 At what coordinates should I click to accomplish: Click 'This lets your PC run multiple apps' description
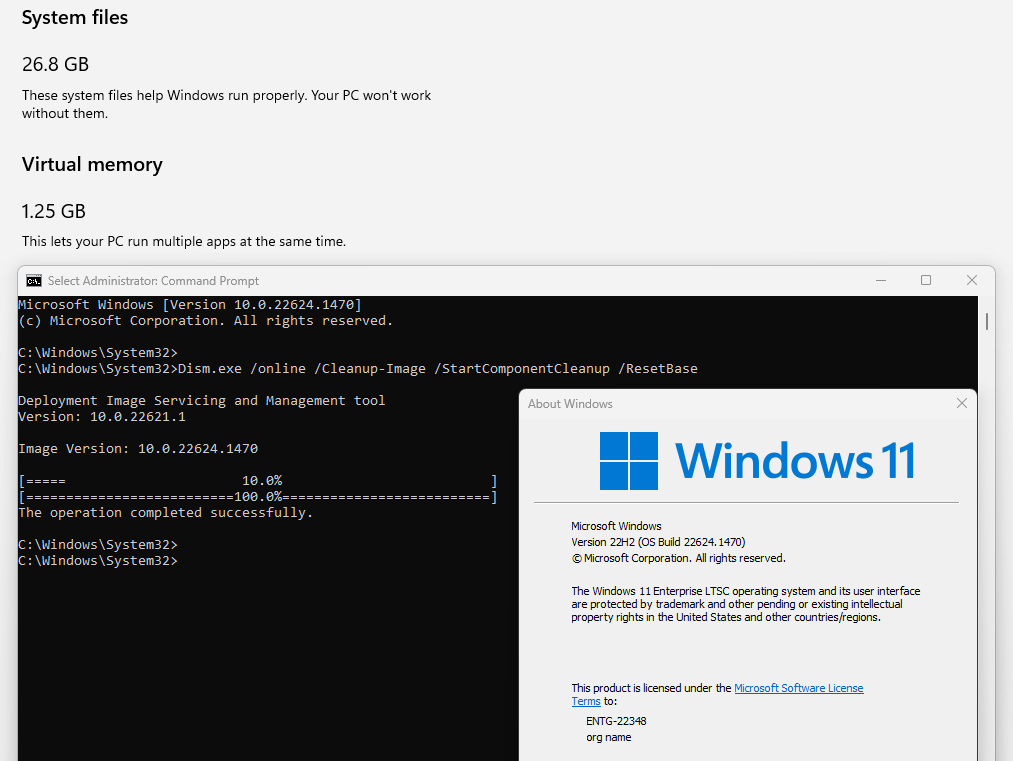184,242
